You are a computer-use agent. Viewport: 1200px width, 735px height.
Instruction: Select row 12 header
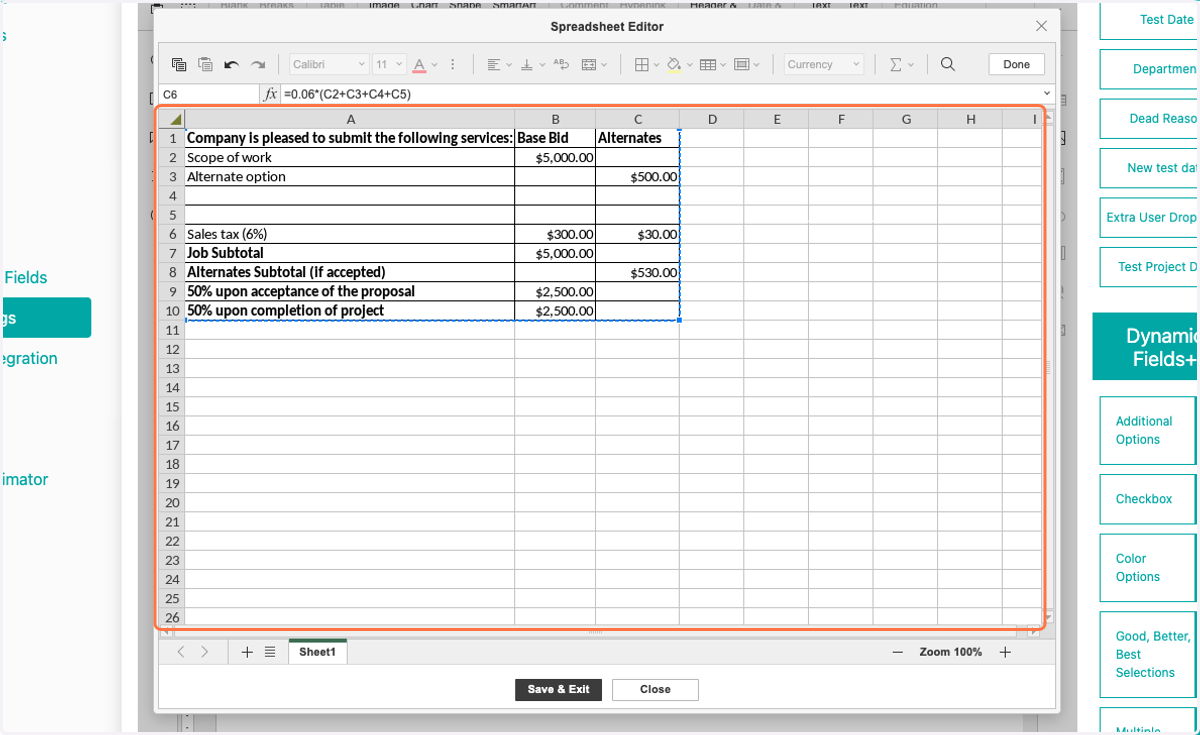[x=172, y=349]
